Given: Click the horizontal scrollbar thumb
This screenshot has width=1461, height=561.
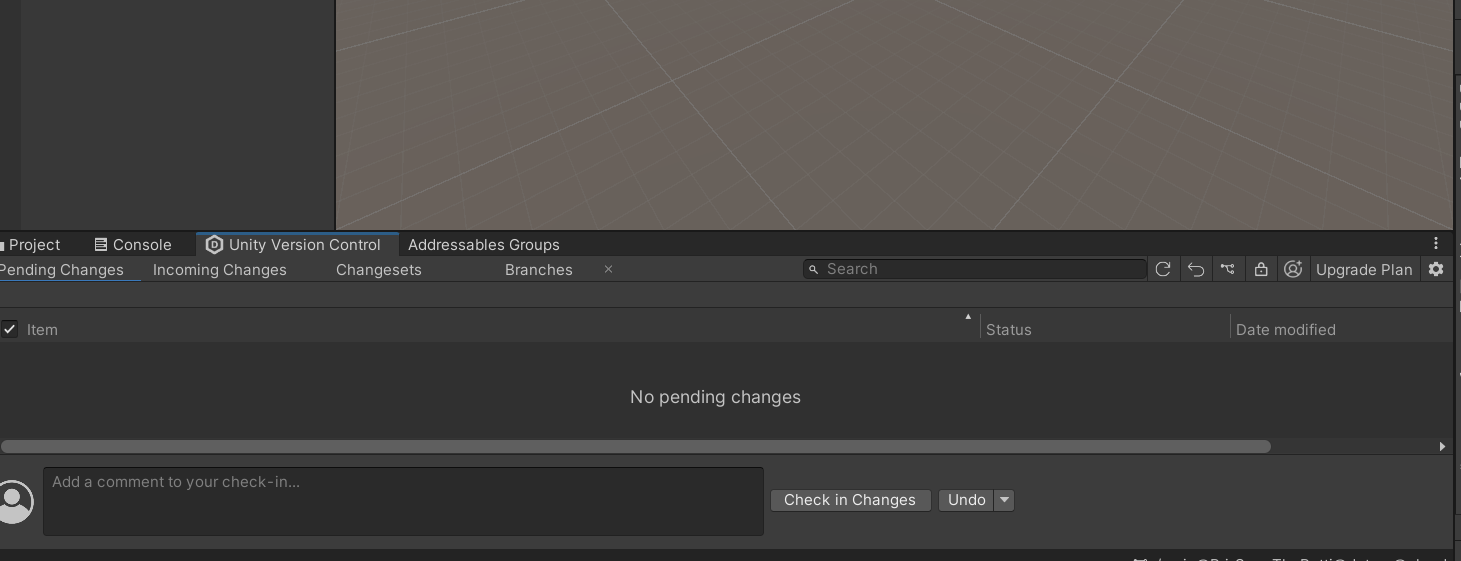Looking at the screenshot, I should [636, 446].
